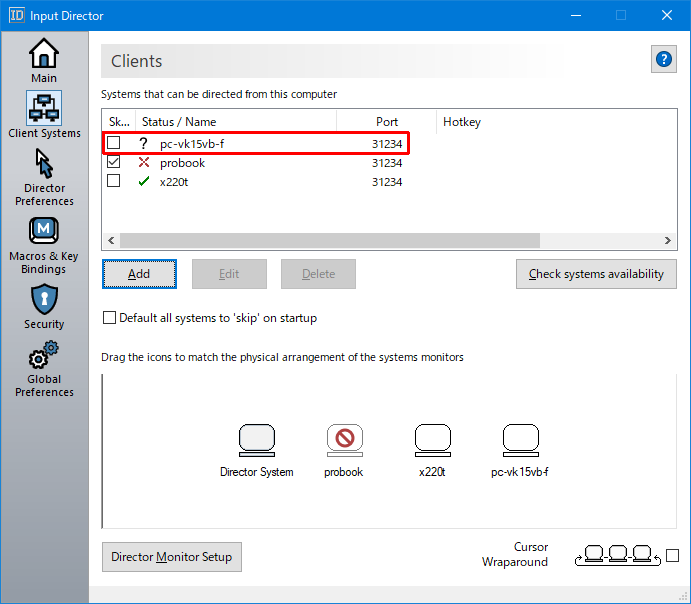Select the x220t row in client list
The width and height of the screenshot is (691, 604).
pyautogui.click(x=175, y=181)
